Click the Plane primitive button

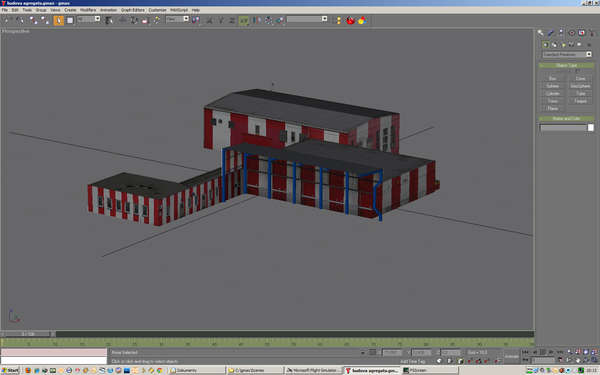point(553,109)
